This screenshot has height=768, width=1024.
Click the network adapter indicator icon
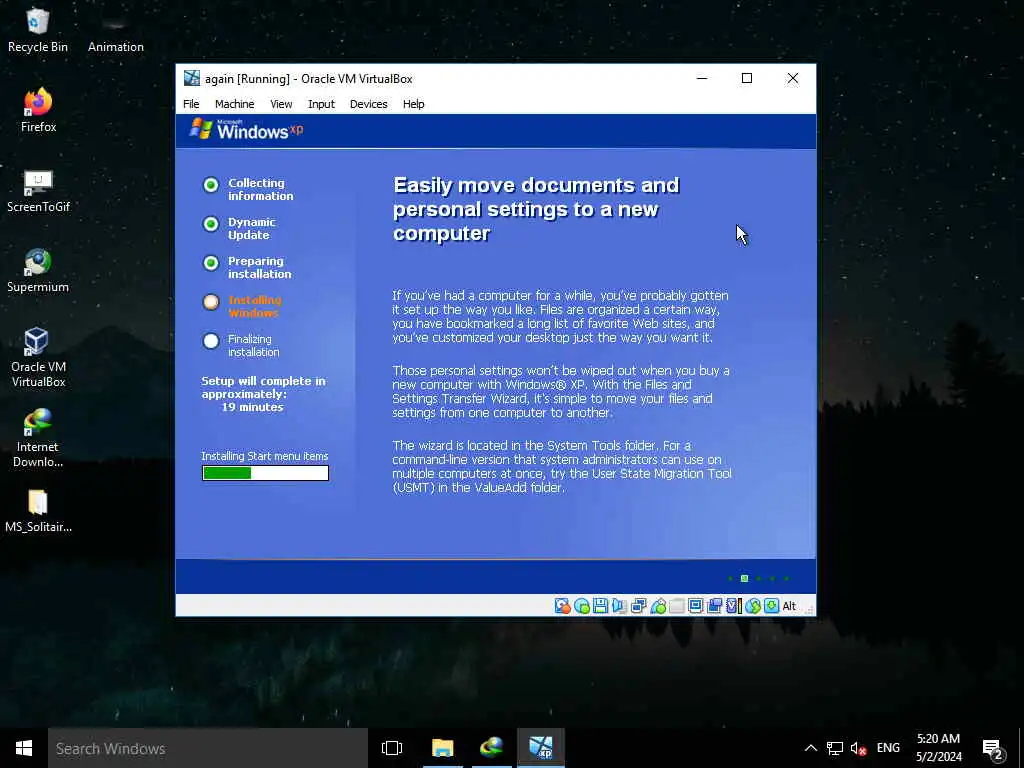[x=638, y=606]
